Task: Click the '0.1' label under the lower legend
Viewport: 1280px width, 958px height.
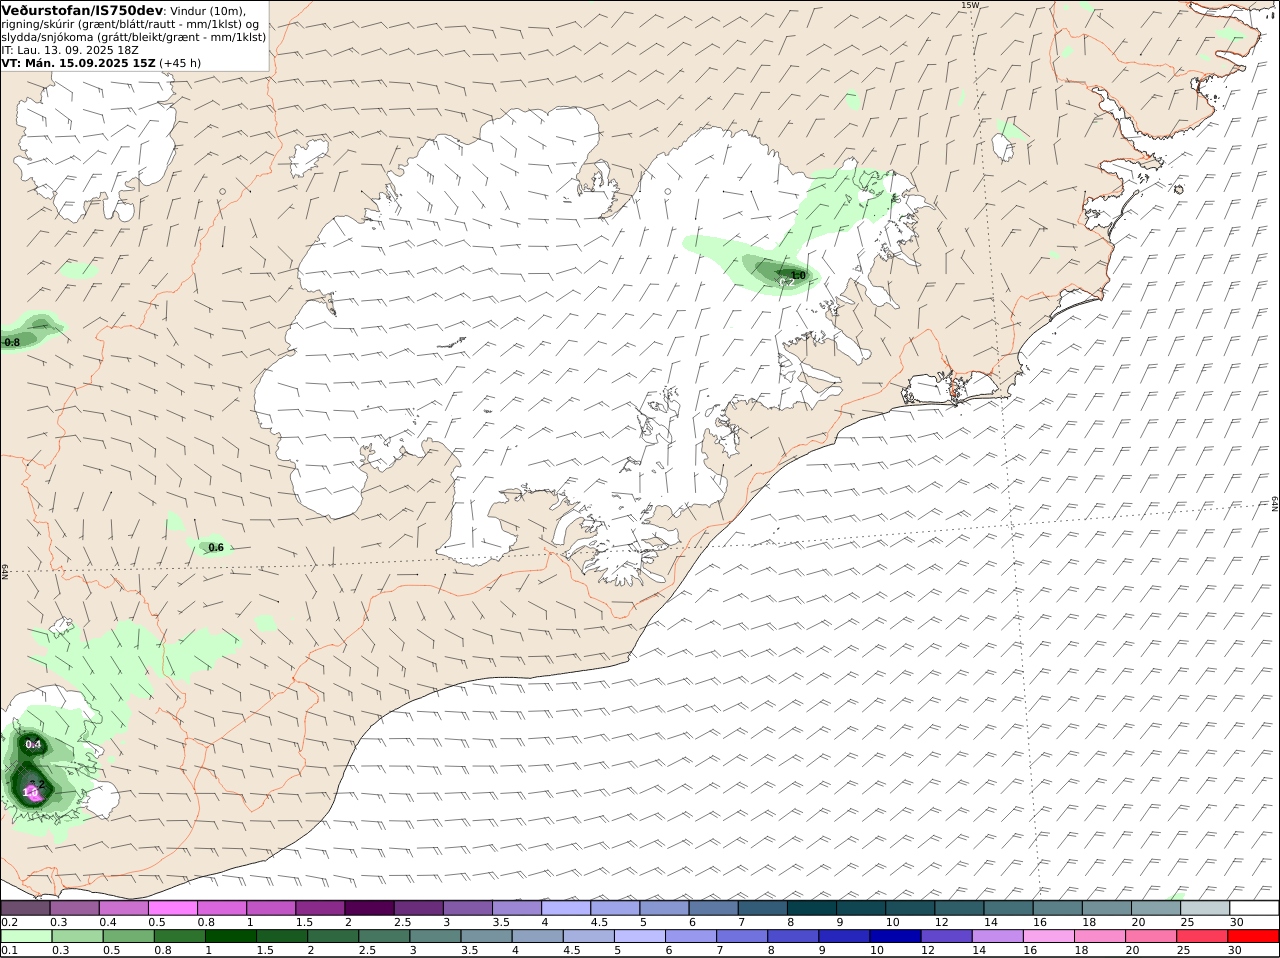Action: click(10, 951)
